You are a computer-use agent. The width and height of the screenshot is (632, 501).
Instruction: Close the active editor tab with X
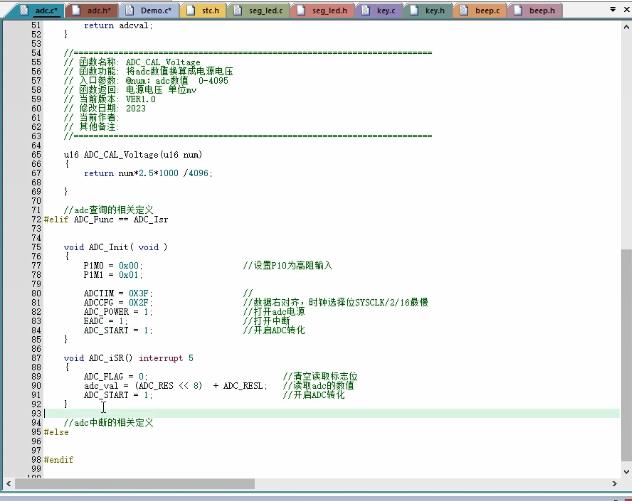coord(627,9)
